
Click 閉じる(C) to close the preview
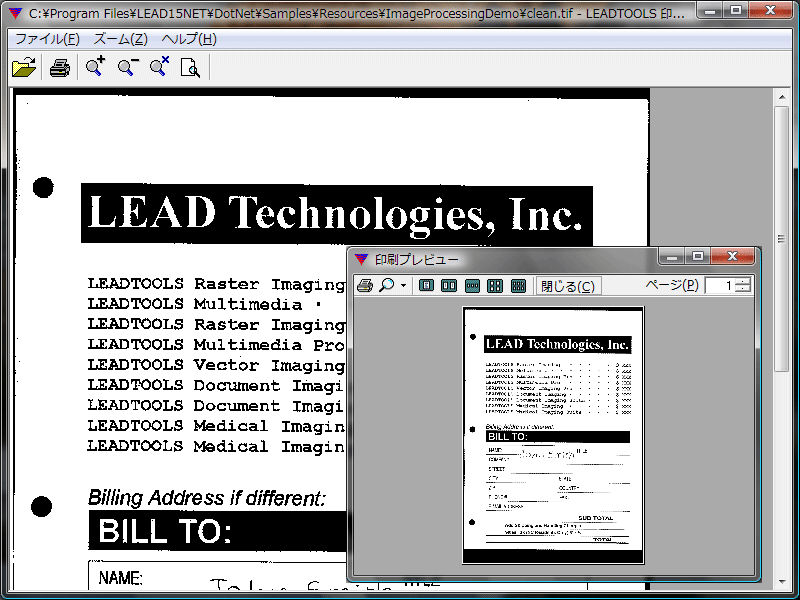(x=571, y=285)
